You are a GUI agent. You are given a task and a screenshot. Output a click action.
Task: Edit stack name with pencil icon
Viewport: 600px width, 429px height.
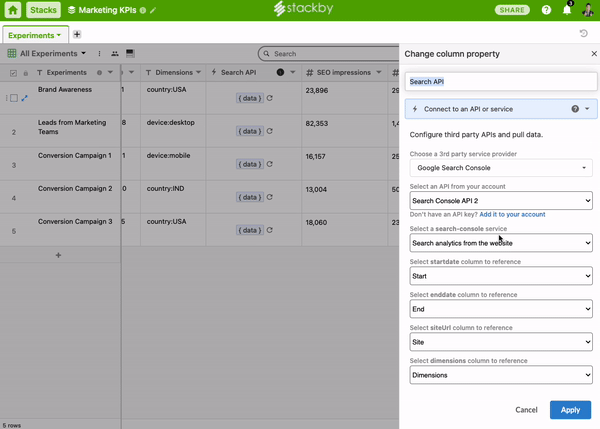point(153,10)
